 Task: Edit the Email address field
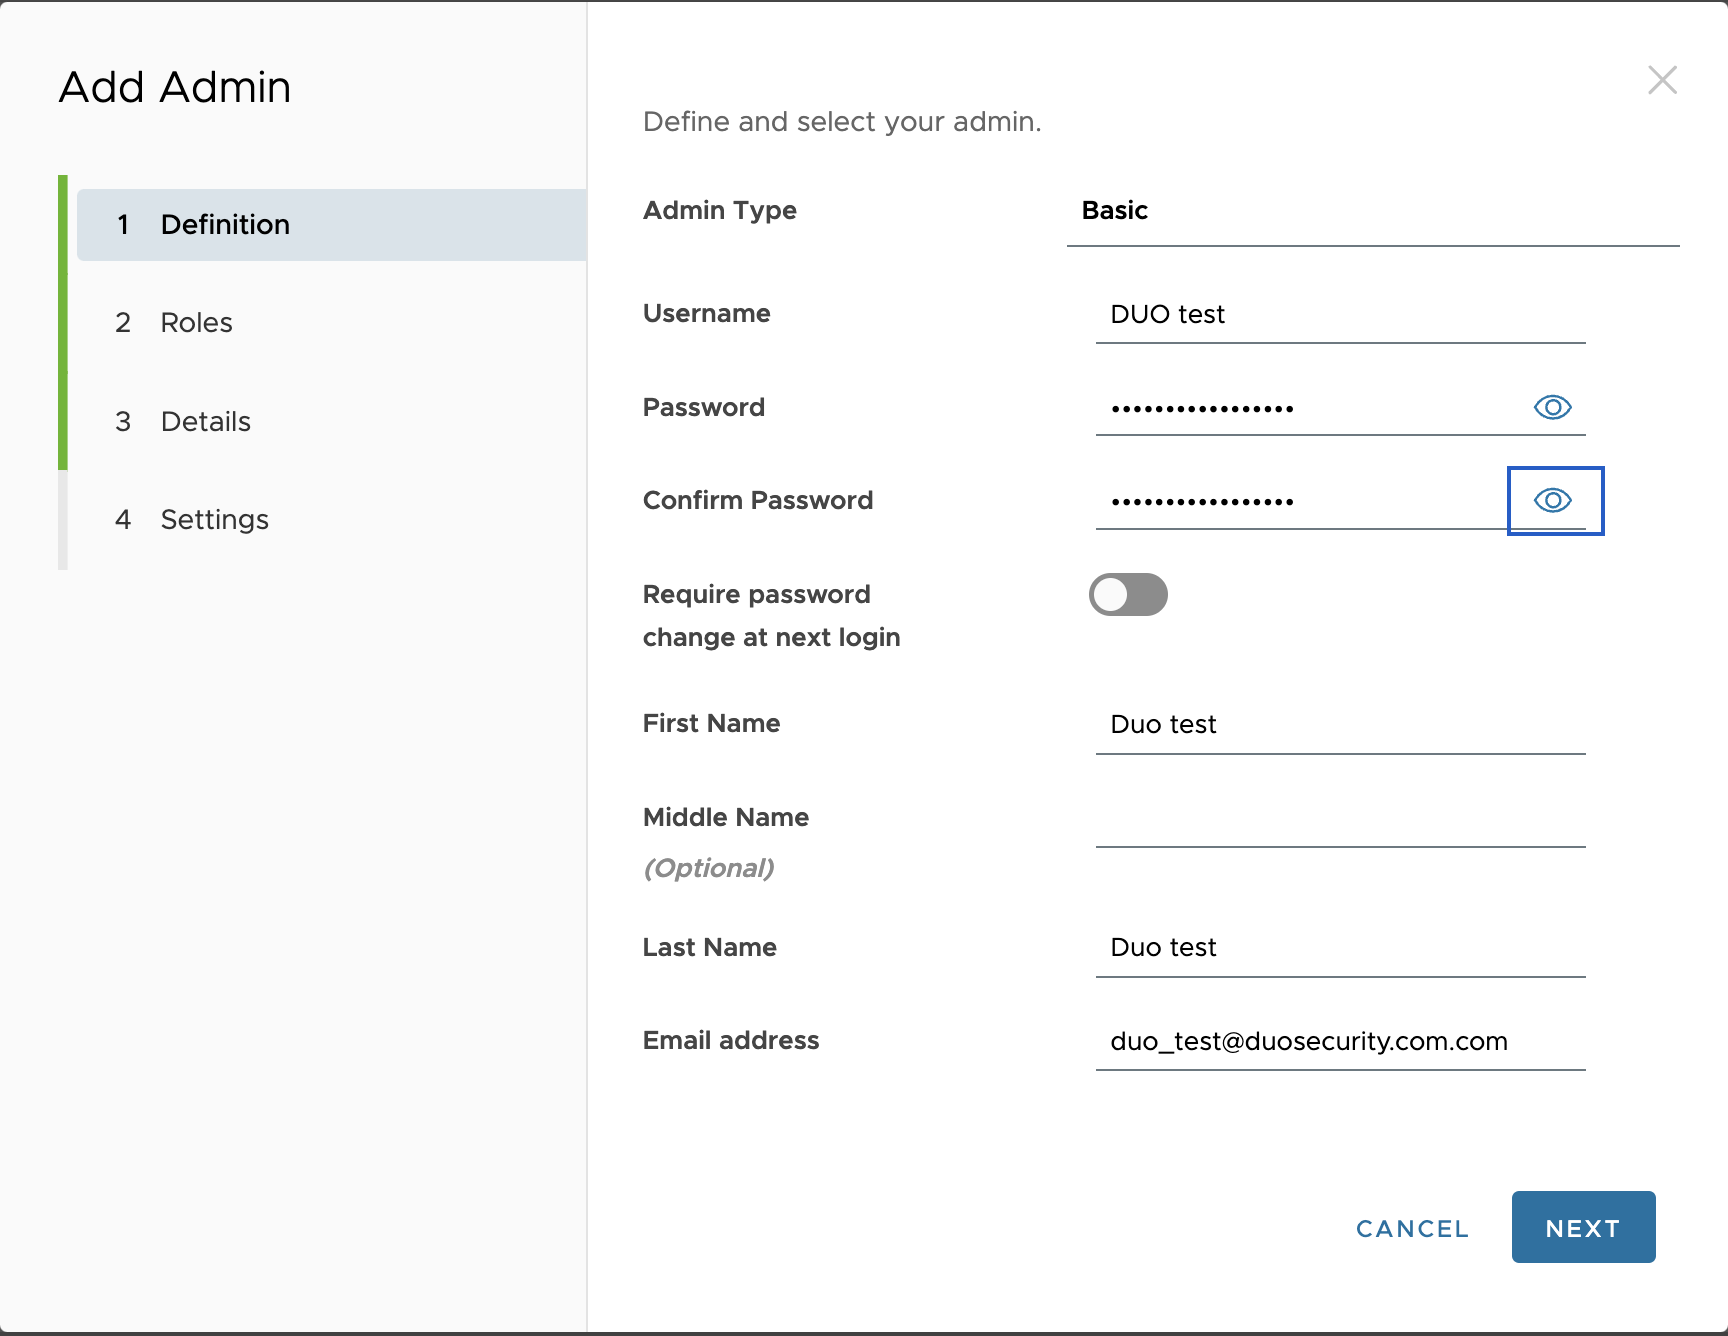coord(1340,1042)
